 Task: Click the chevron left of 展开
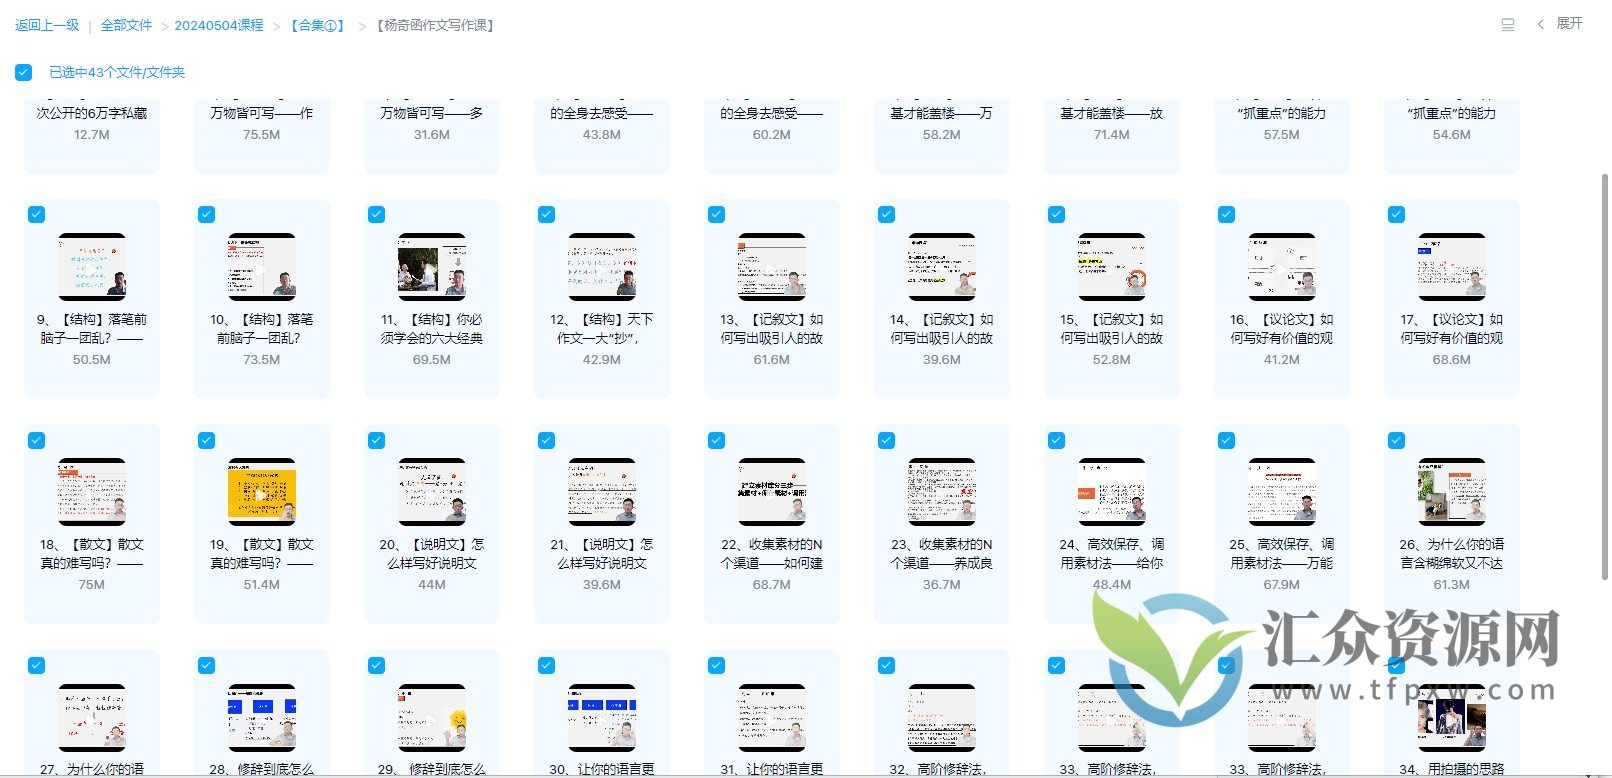click(x=1540, y=24)
